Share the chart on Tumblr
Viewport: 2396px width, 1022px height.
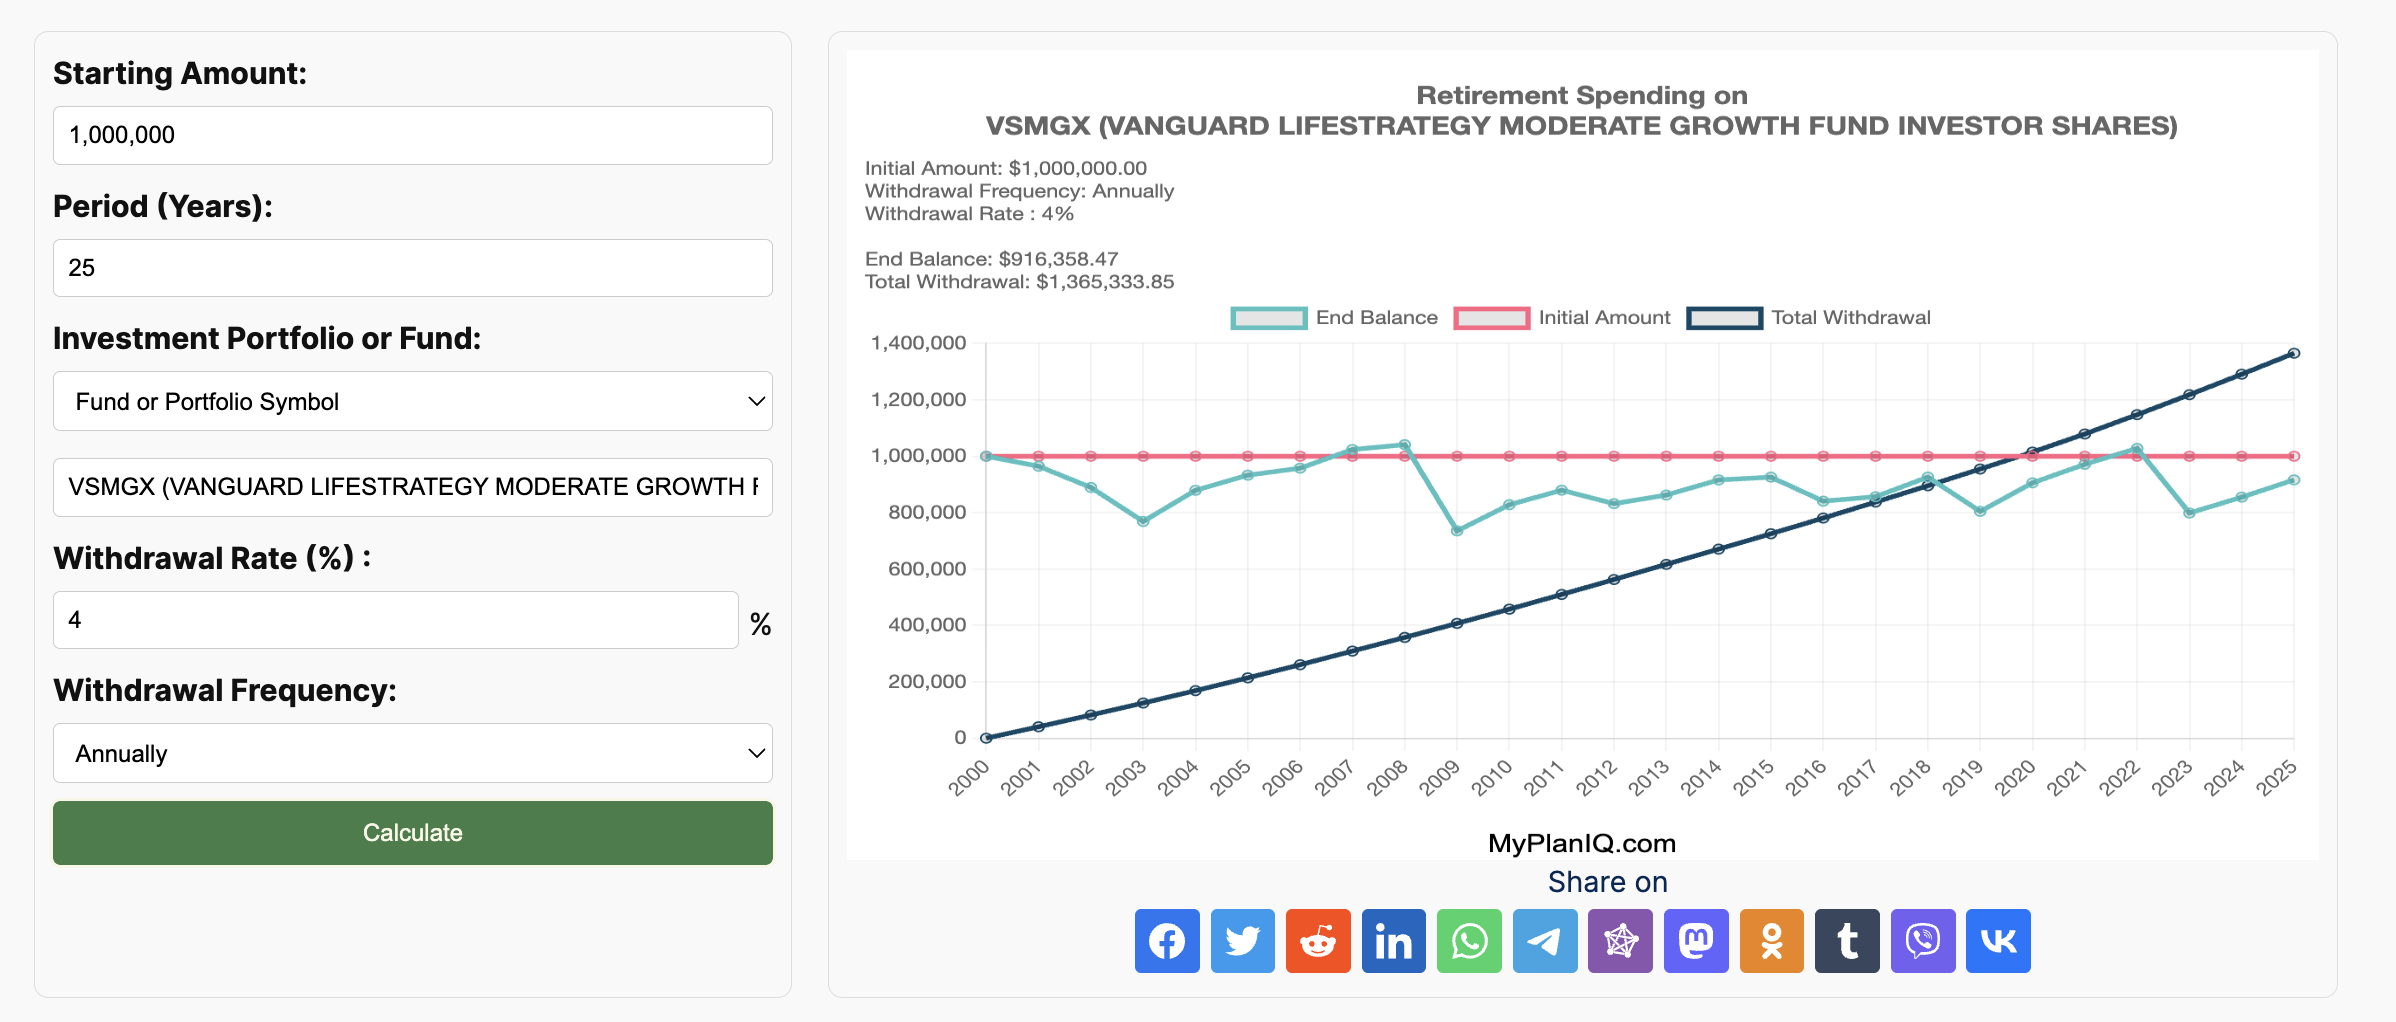pos(1847,941)
